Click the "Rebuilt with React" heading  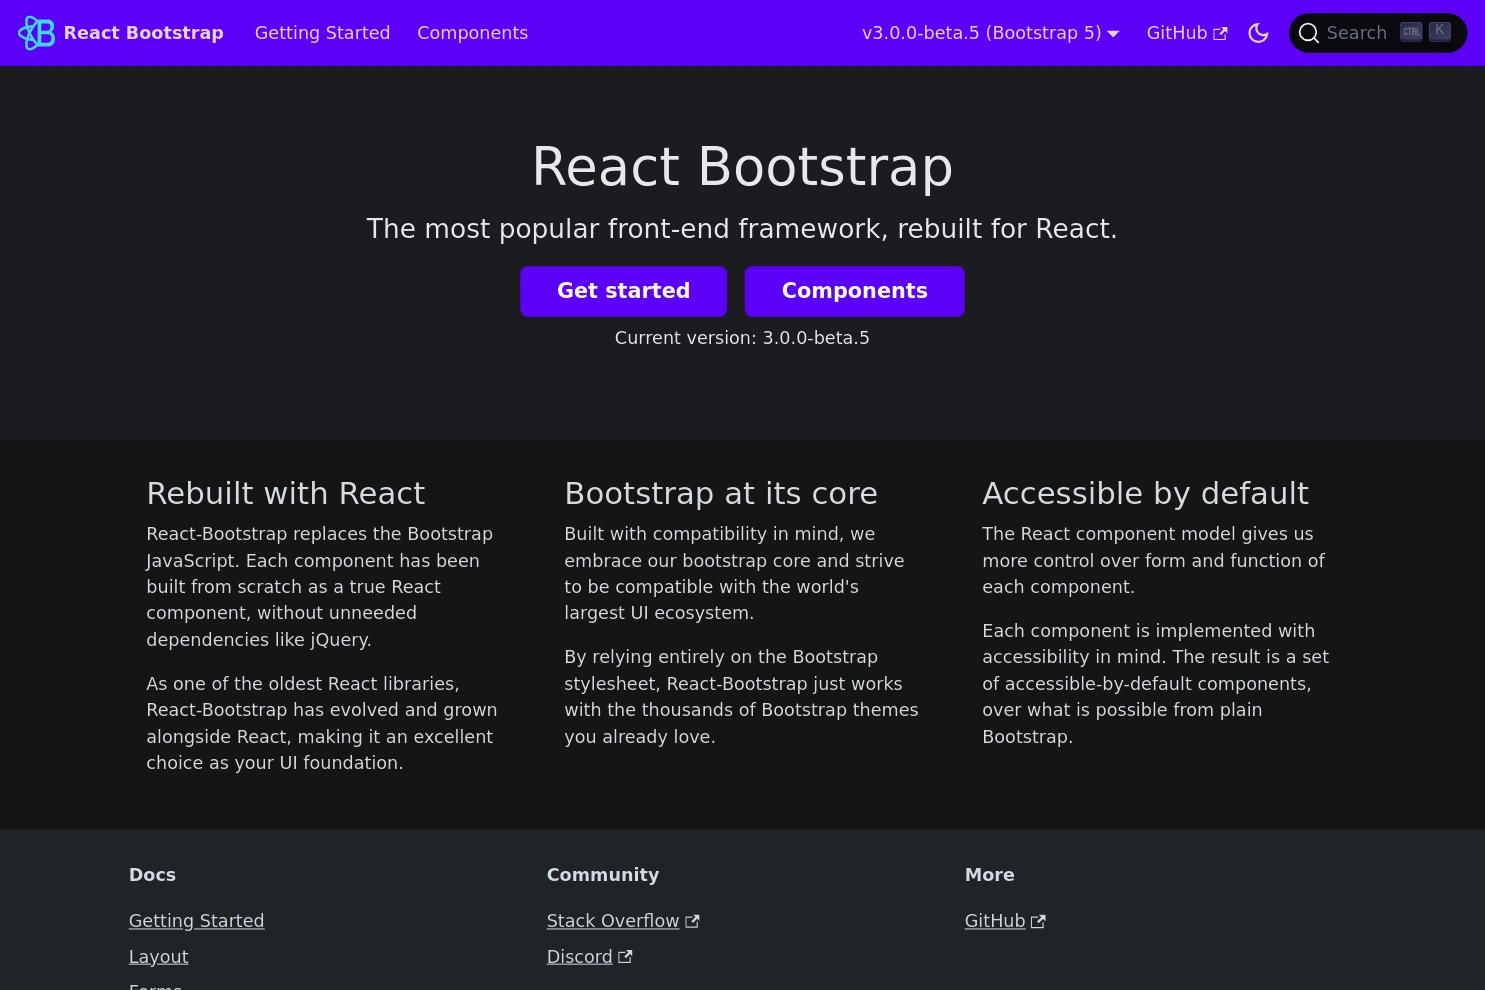(x=286, y=493)
